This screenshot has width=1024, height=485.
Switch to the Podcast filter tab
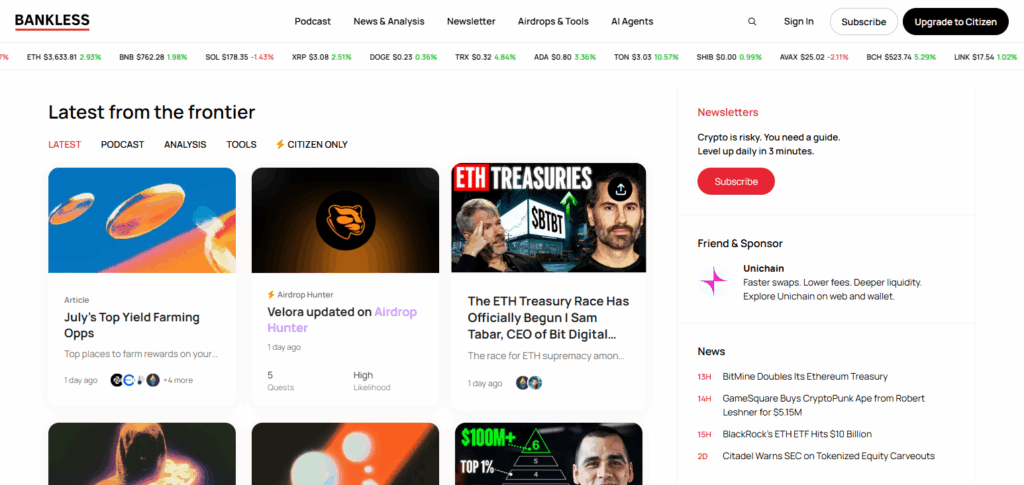pos(122,144)
